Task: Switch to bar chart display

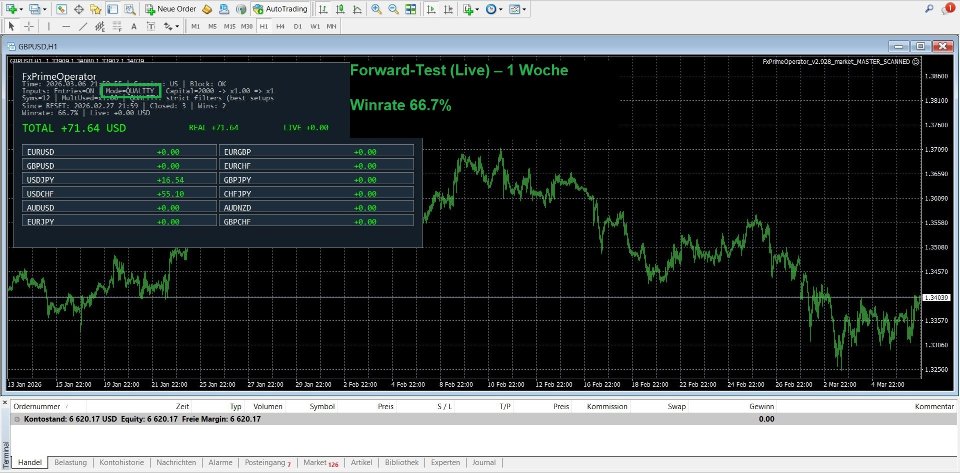Action: click(323, 9)
